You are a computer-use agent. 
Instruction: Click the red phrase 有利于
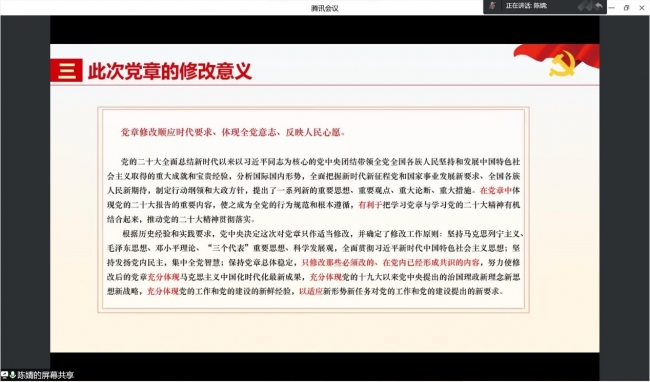(370, 205)
